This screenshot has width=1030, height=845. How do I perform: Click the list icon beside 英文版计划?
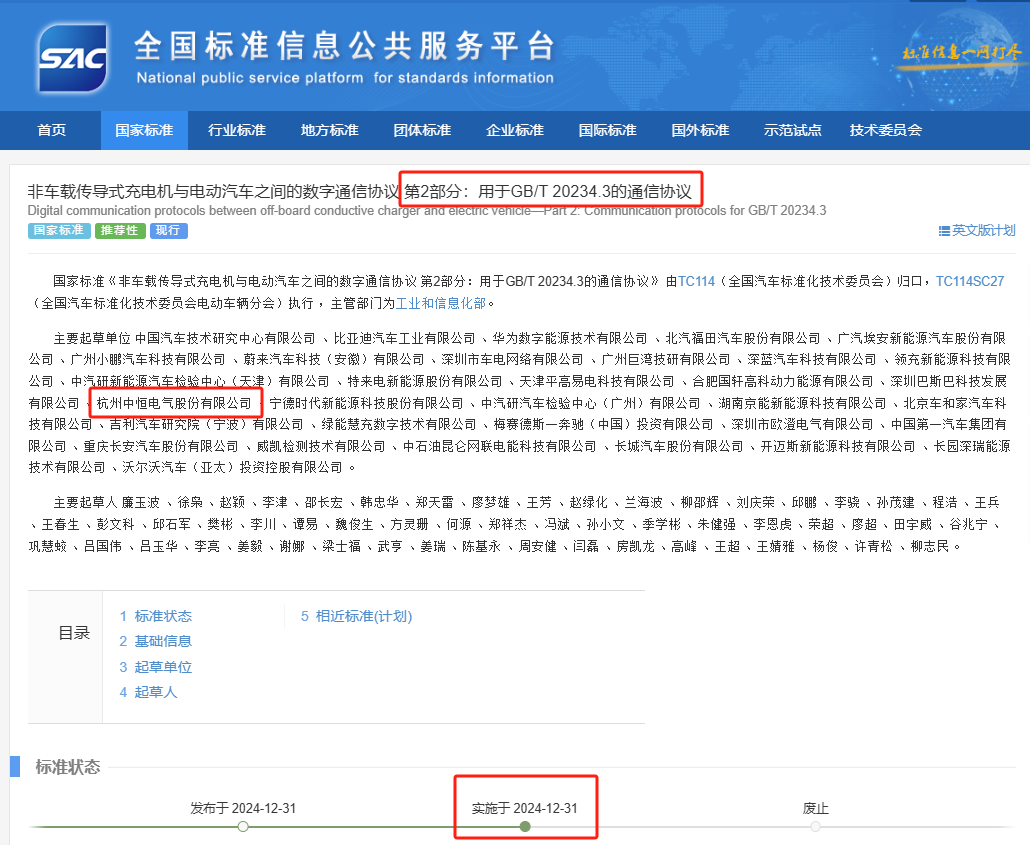tap(944, 231)
